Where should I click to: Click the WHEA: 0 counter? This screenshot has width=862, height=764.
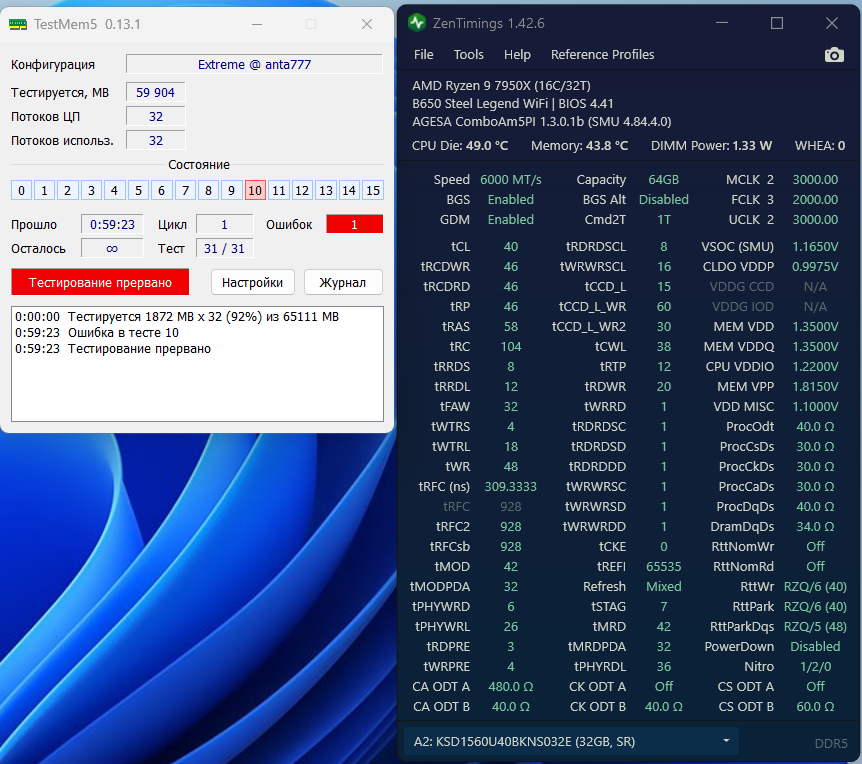(820, 146)
